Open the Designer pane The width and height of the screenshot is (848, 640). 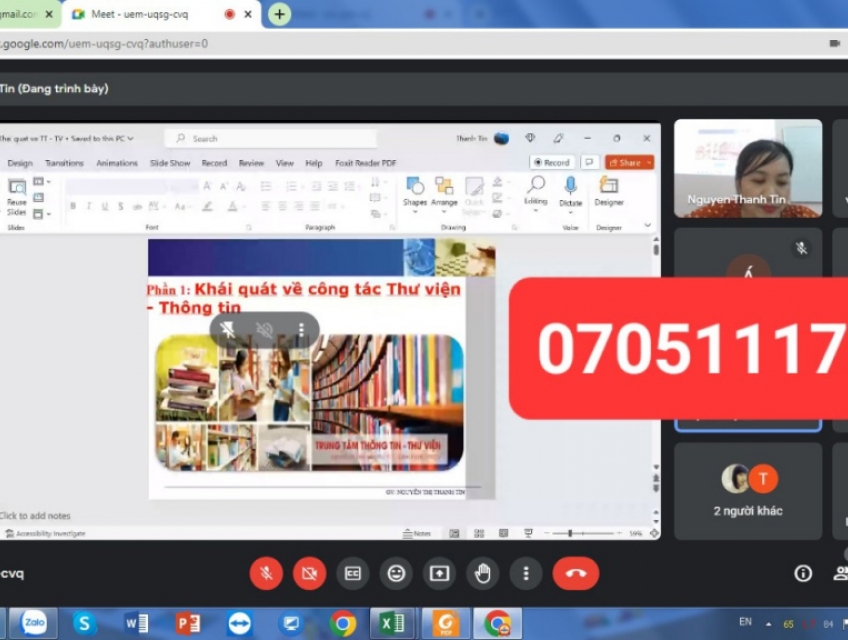click(x=608, y=191)
